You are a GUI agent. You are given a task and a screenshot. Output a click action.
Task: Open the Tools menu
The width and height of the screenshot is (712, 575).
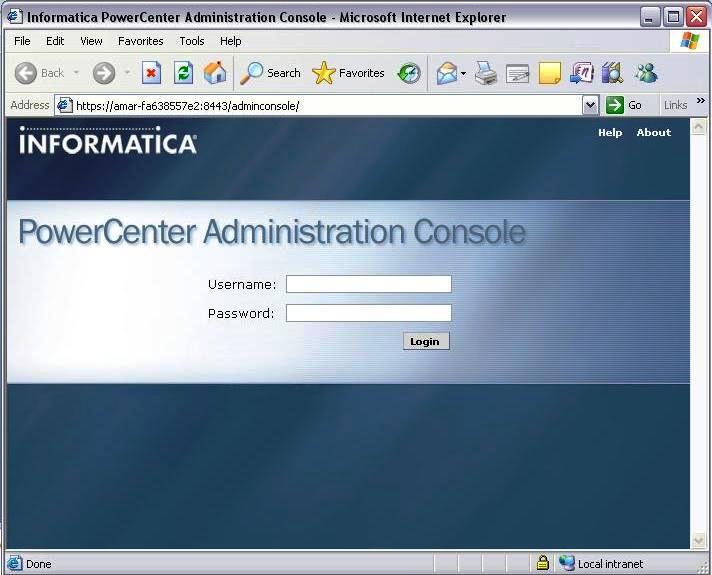point(192,41)
